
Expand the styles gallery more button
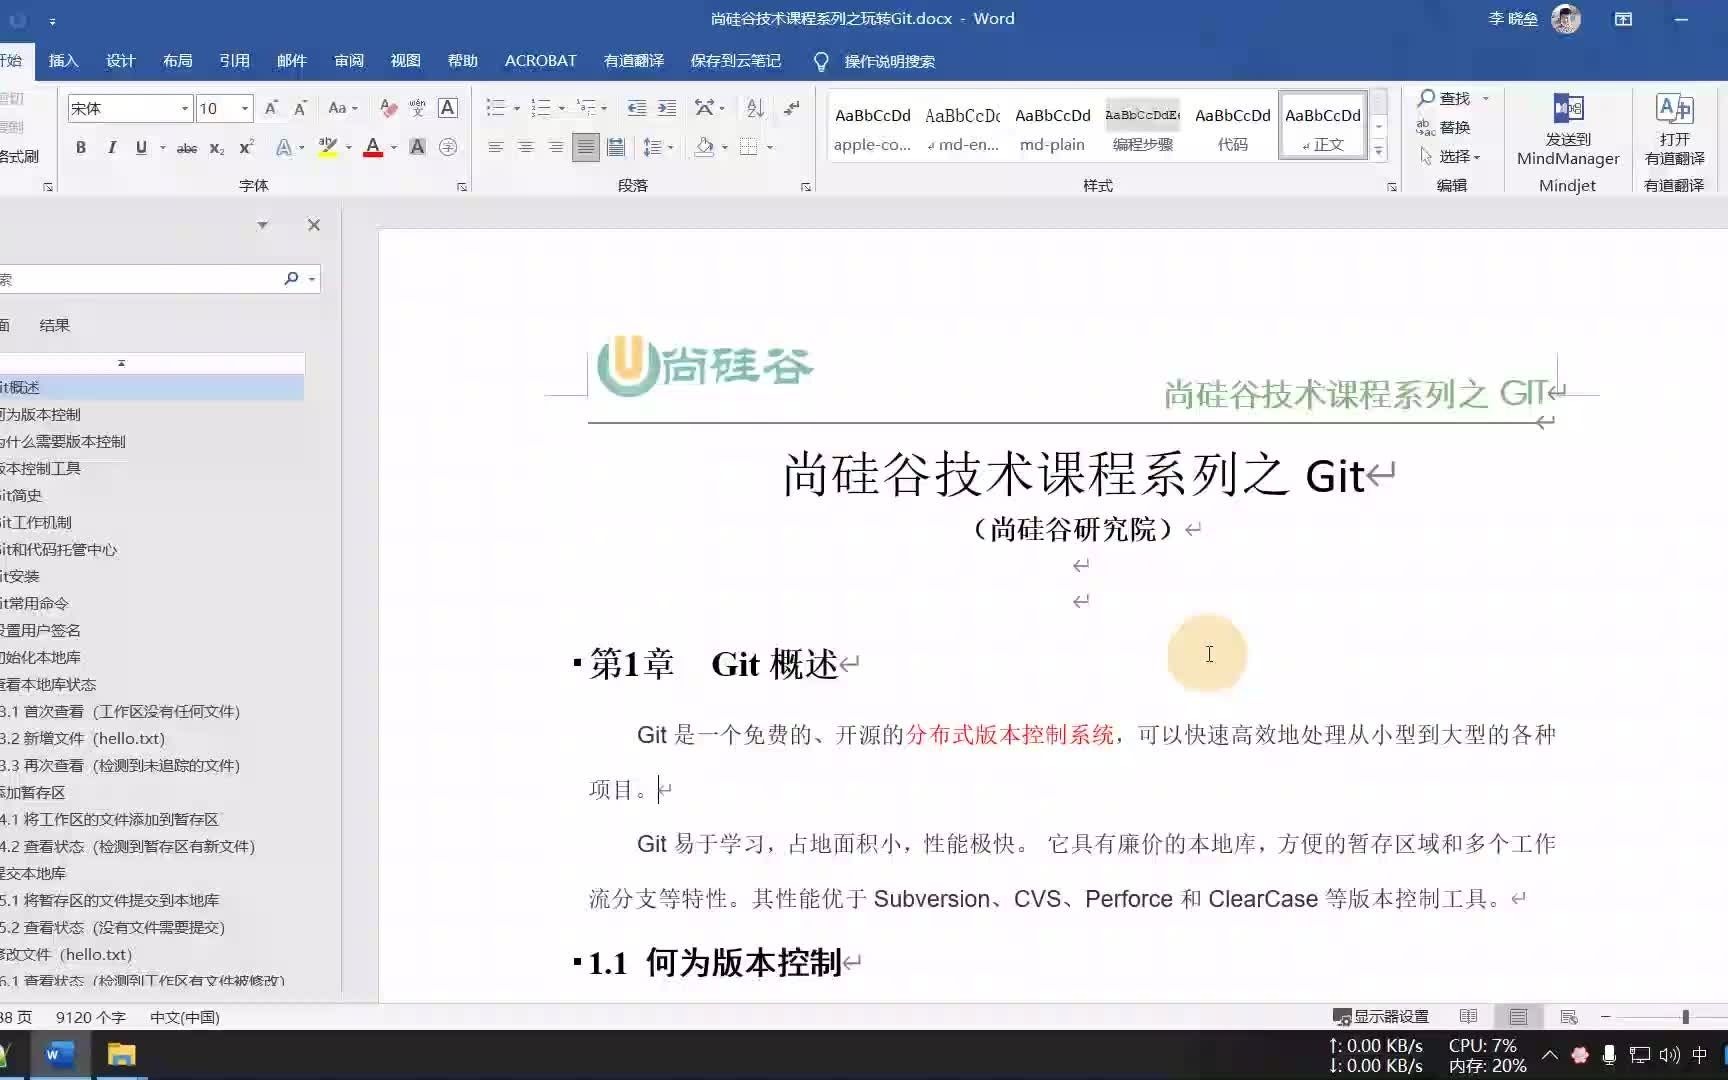[x=1379, y=151]
